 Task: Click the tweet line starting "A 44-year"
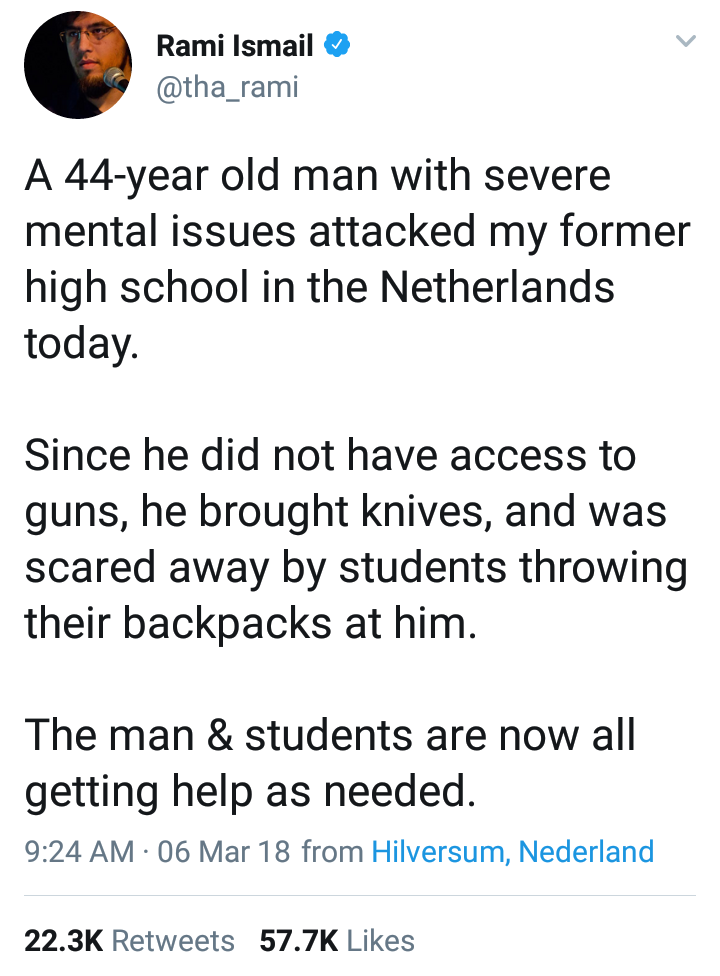(317, 177)
